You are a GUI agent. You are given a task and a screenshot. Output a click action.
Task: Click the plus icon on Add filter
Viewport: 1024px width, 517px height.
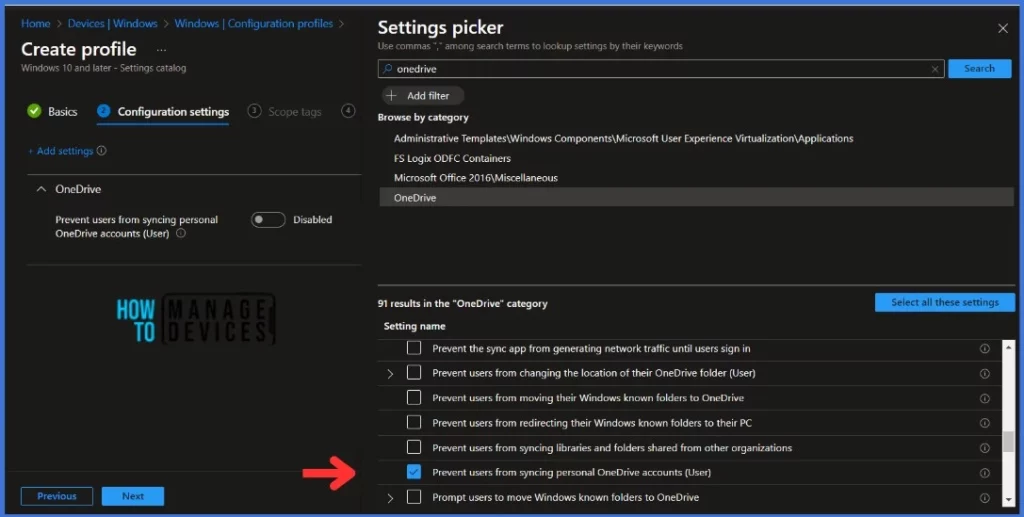coord(391,96)
